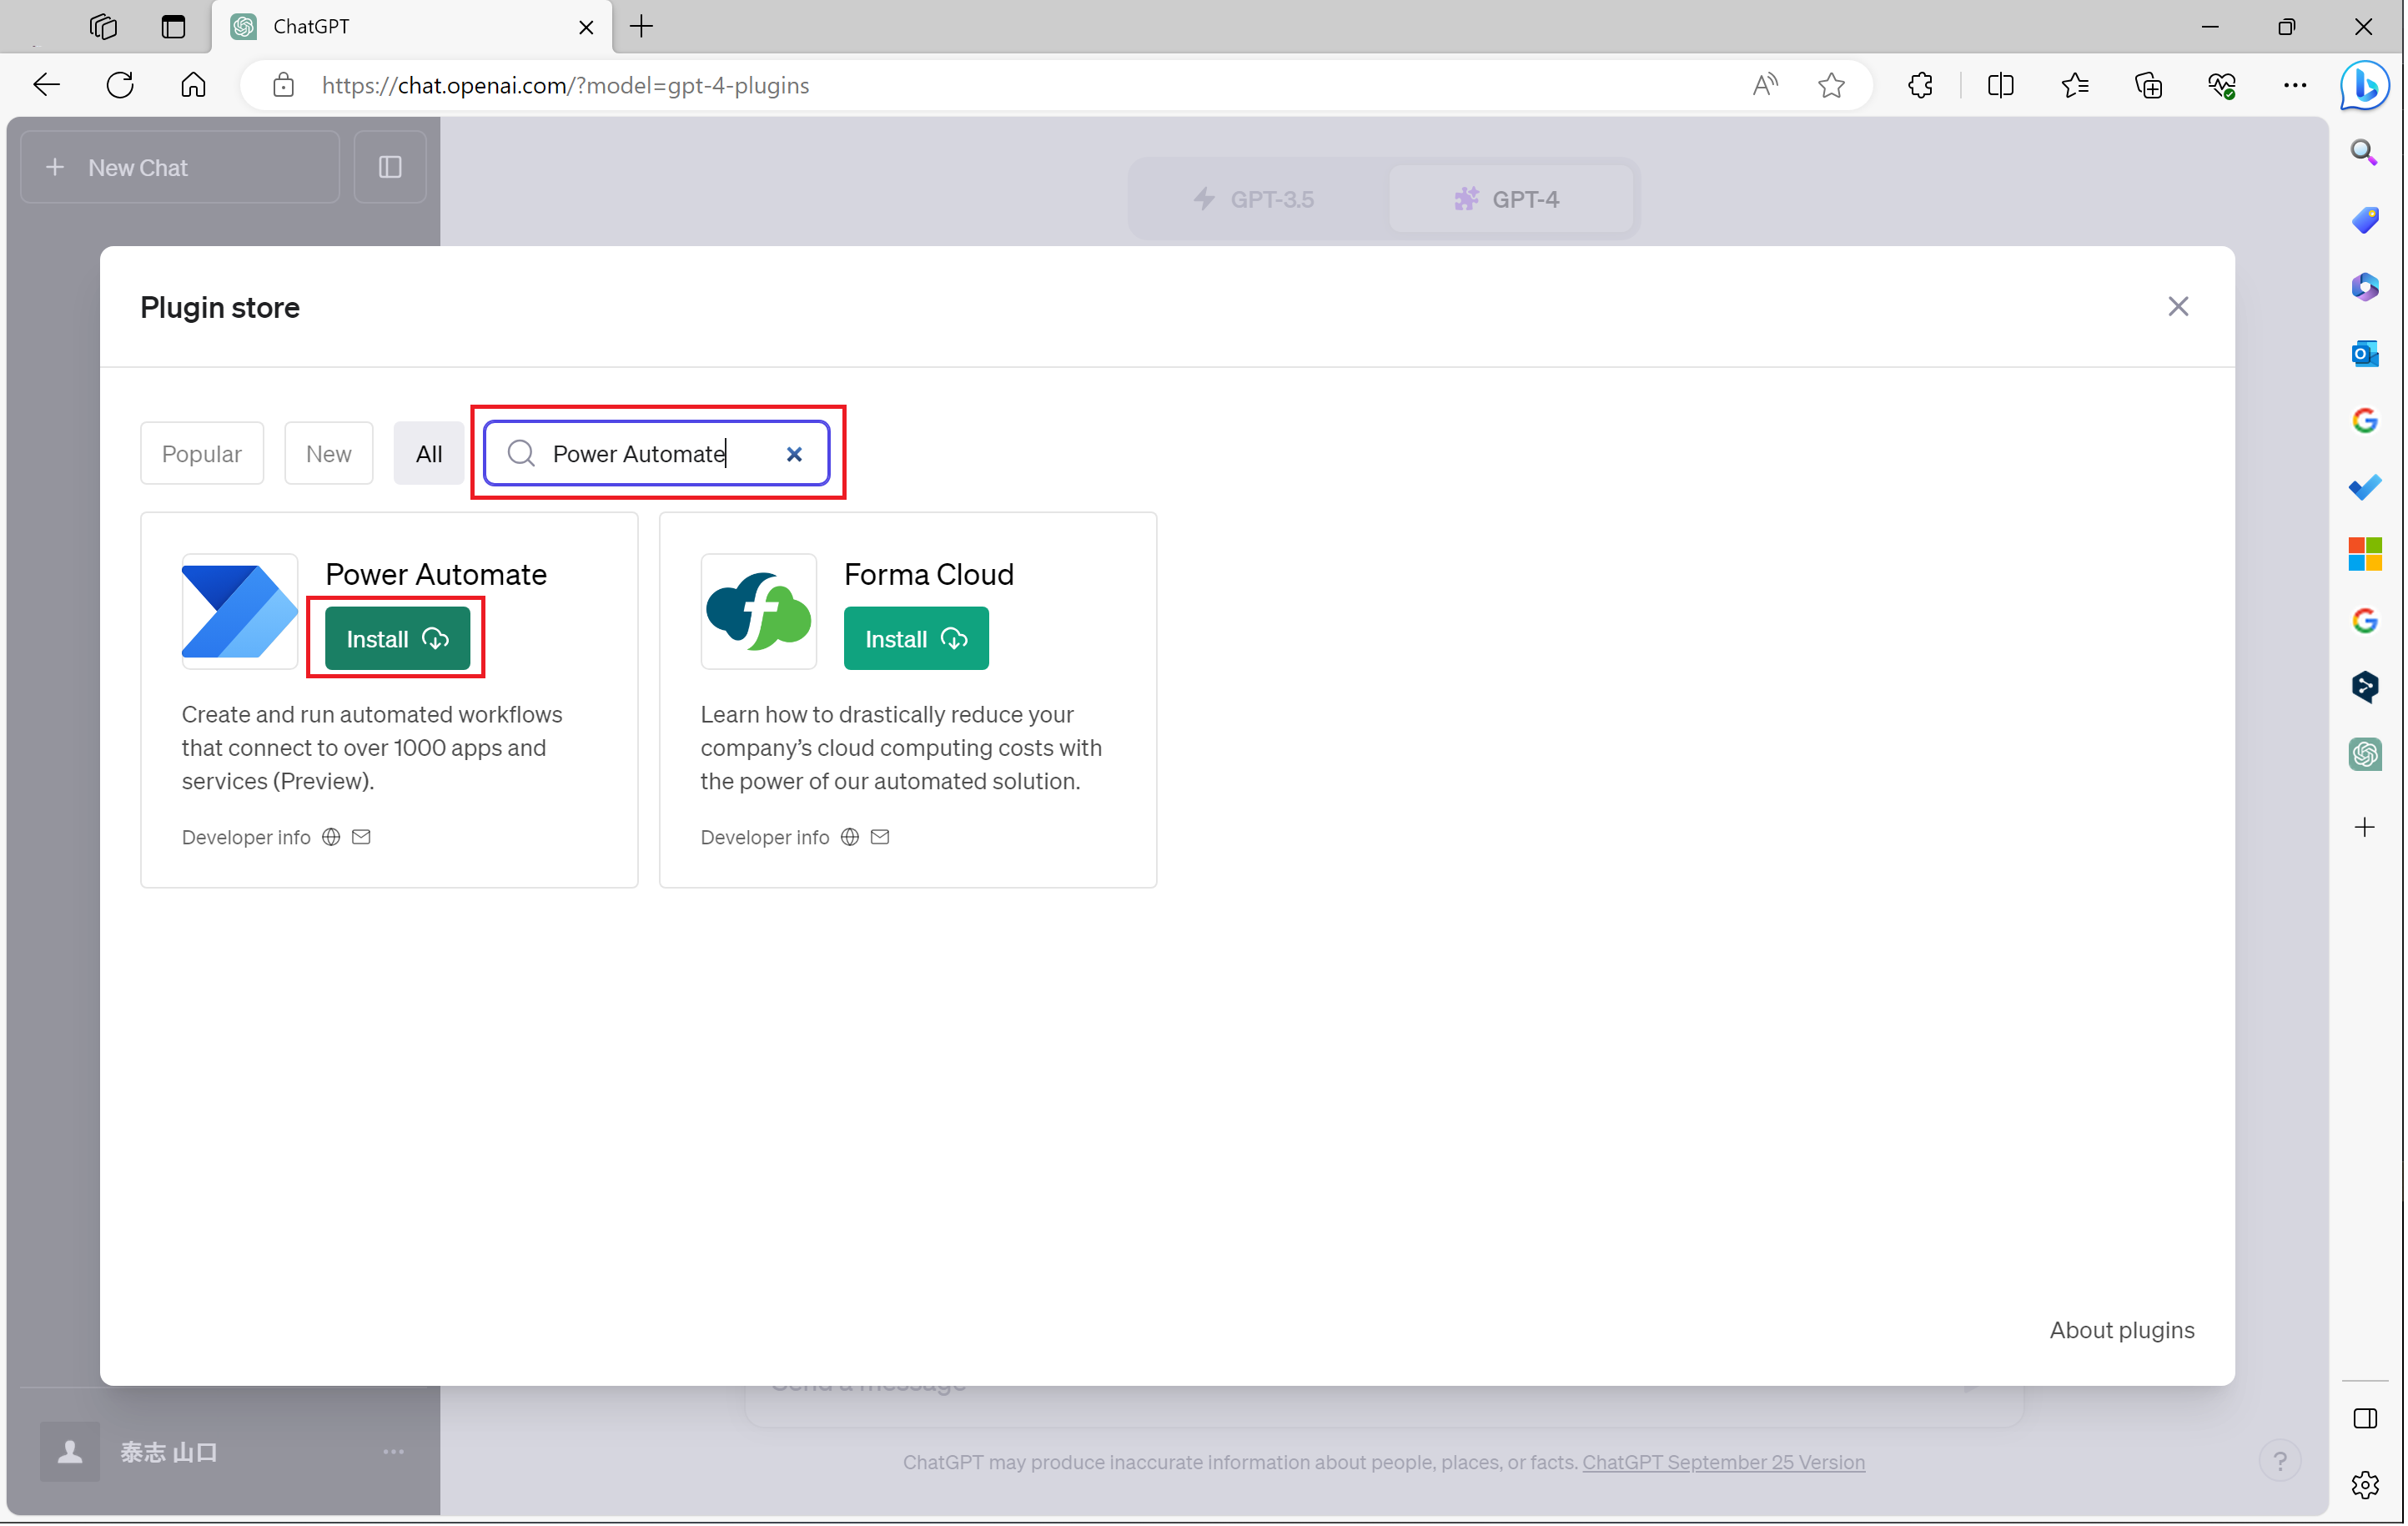Open Microsoft tiles icon in sidebar
This screenshot has width=2408, height=1526.
click(x=2364, y=553)
